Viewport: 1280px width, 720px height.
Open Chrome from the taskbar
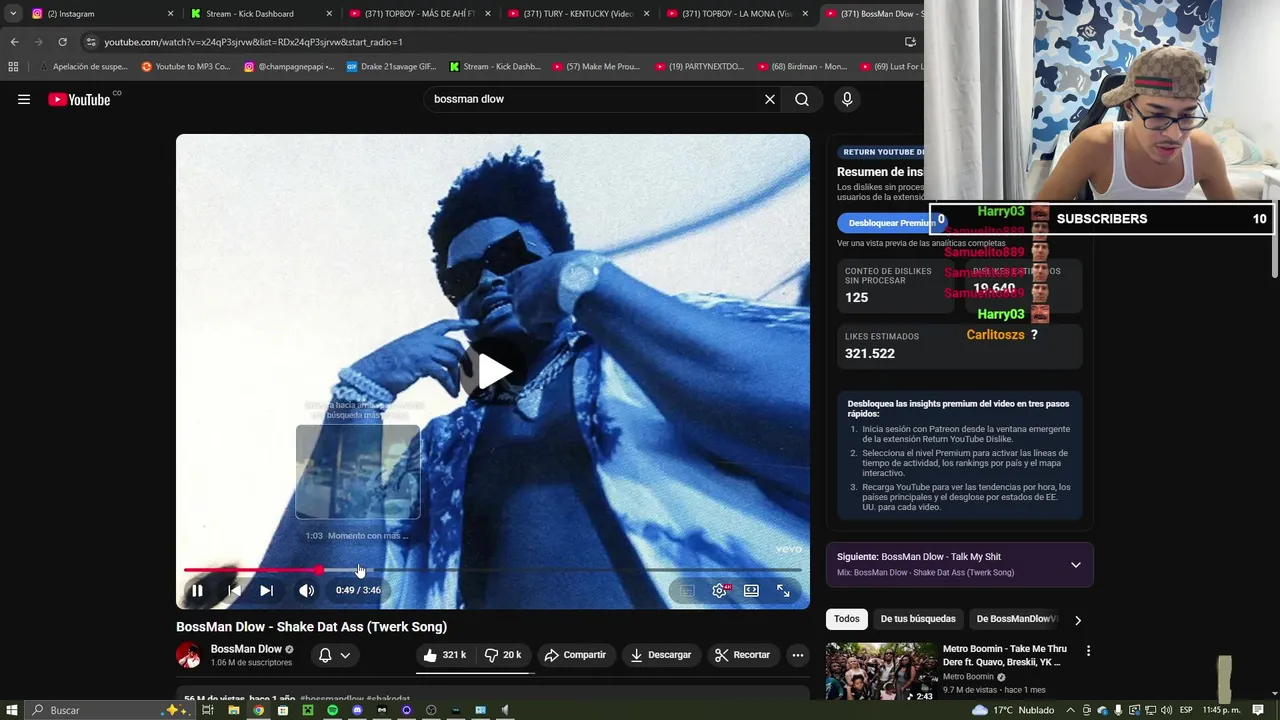click(258, 710)
